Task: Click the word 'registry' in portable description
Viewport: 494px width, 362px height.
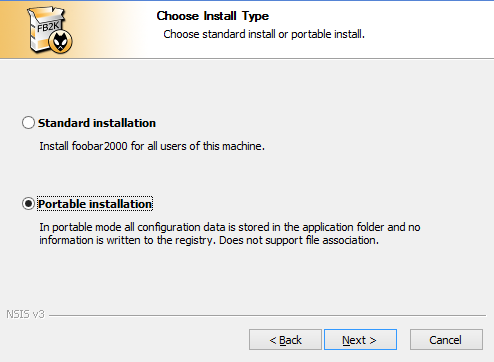Action: tap(194, 240)
